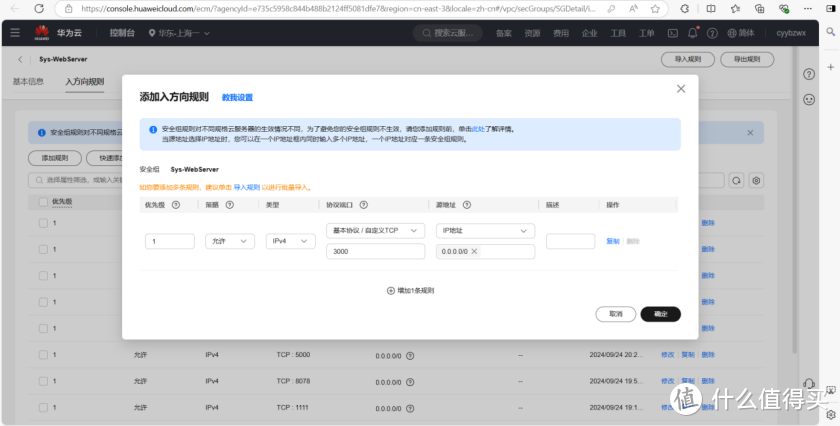
Task: Go back from Sys-WebServer detail page
Action: 20,59
